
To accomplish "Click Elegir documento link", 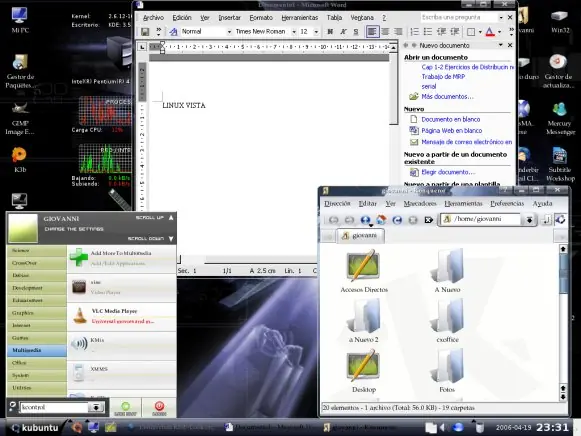I will click(448, 172).
